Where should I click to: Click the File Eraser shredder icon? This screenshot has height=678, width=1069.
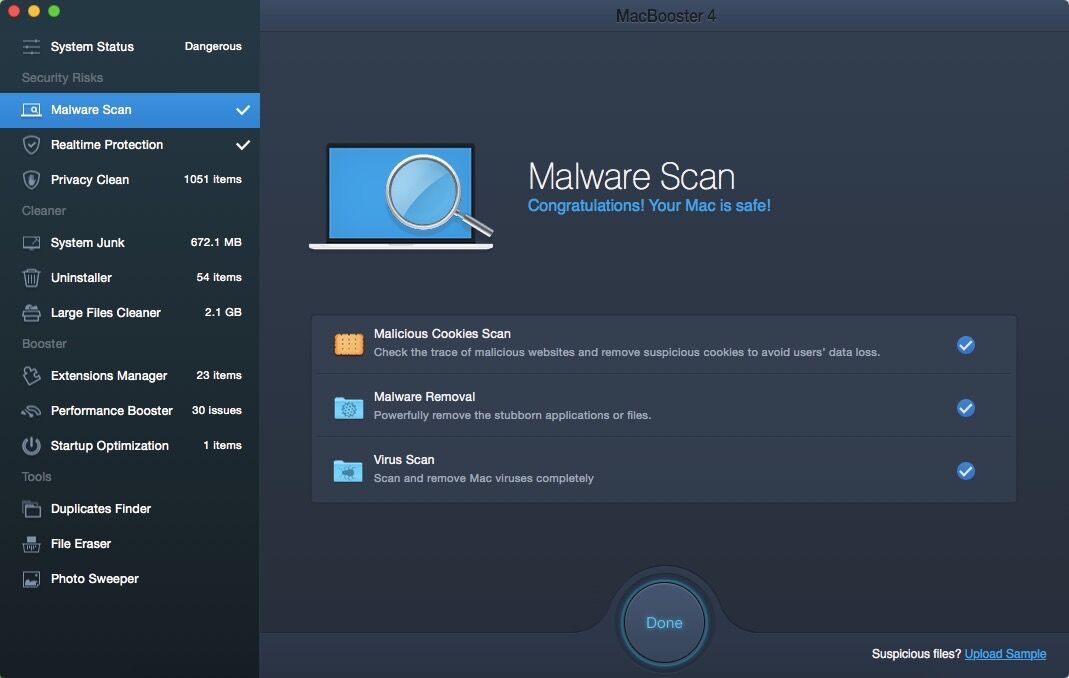tap(31, 544)
